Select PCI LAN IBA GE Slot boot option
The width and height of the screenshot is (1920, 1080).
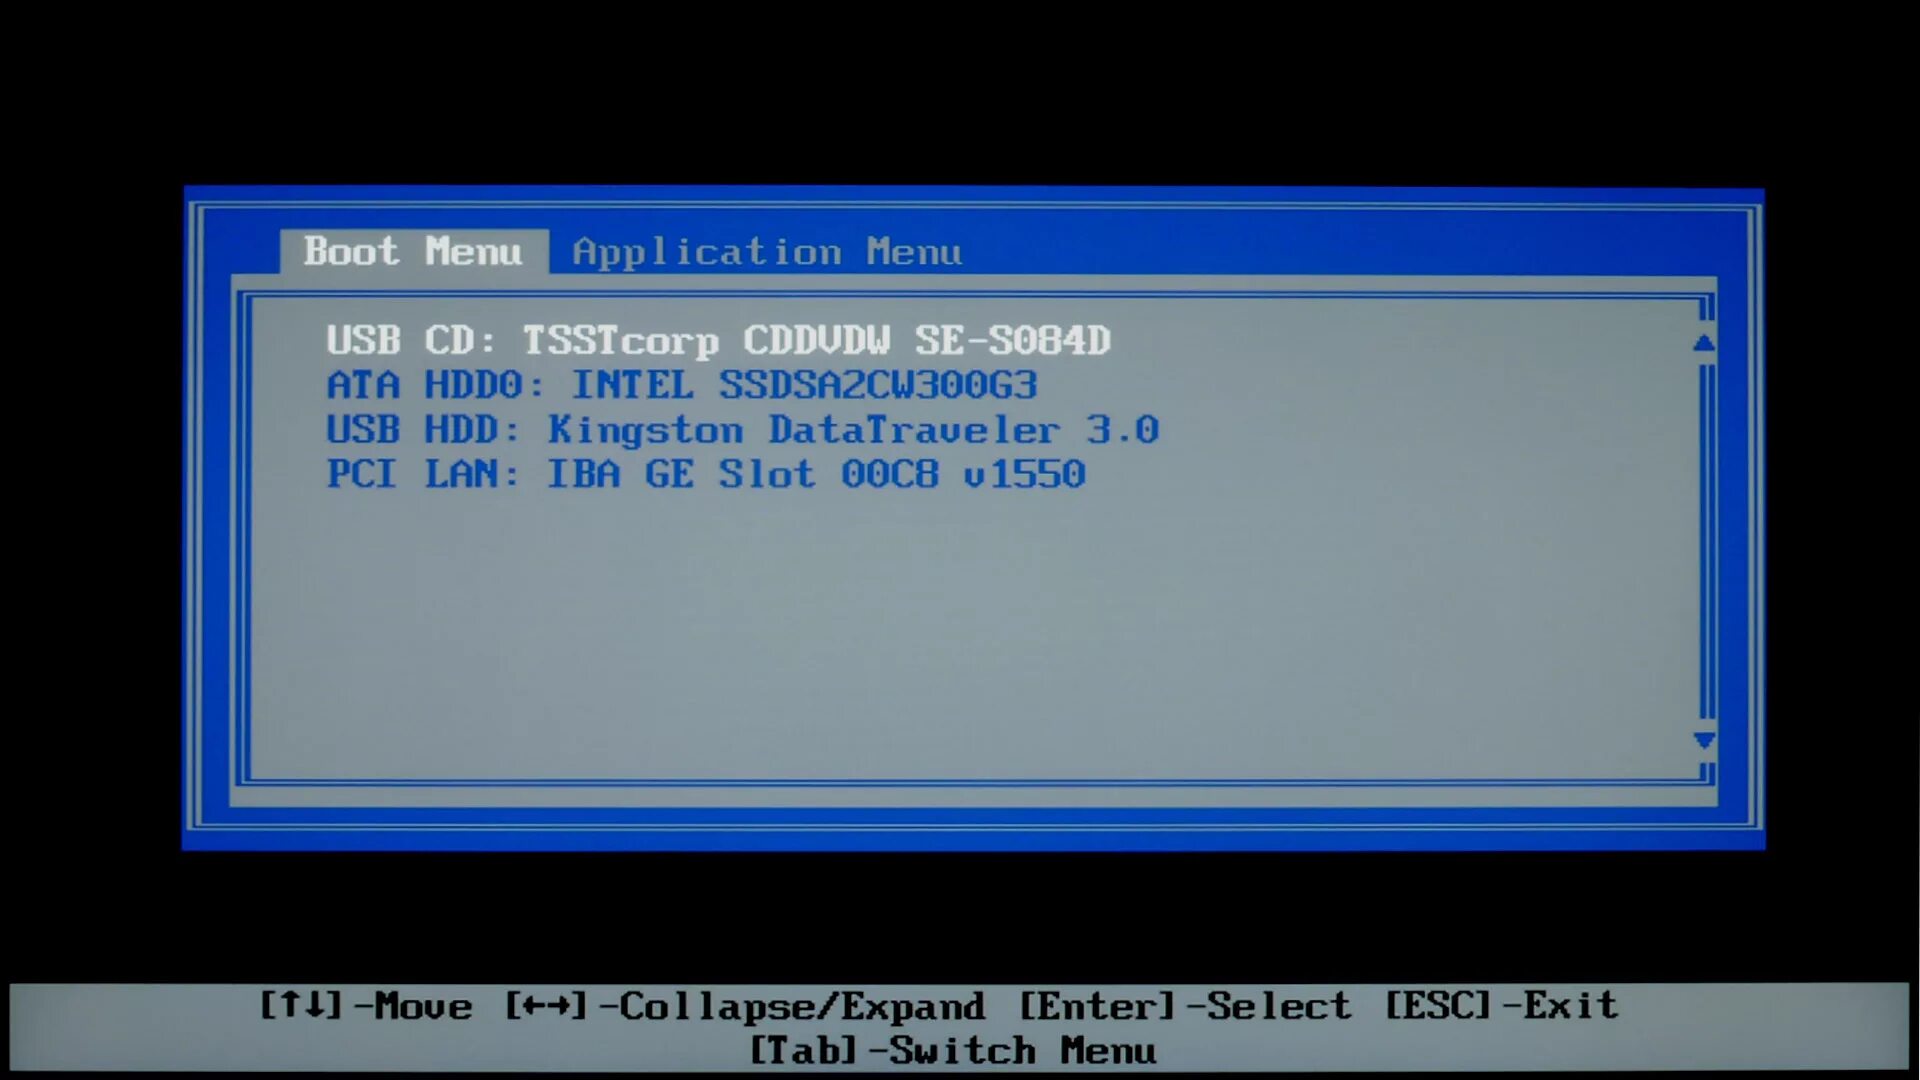[704, 473]
